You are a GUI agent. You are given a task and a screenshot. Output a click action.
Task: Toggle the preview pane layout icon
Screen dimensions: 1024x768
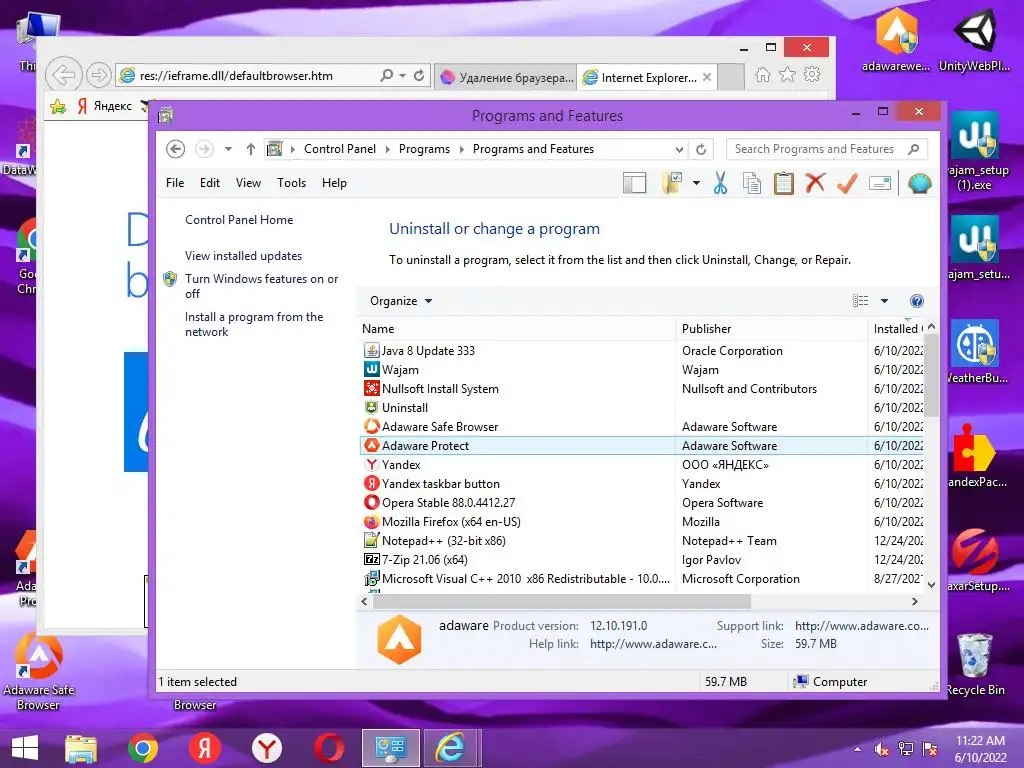(634, 184)
